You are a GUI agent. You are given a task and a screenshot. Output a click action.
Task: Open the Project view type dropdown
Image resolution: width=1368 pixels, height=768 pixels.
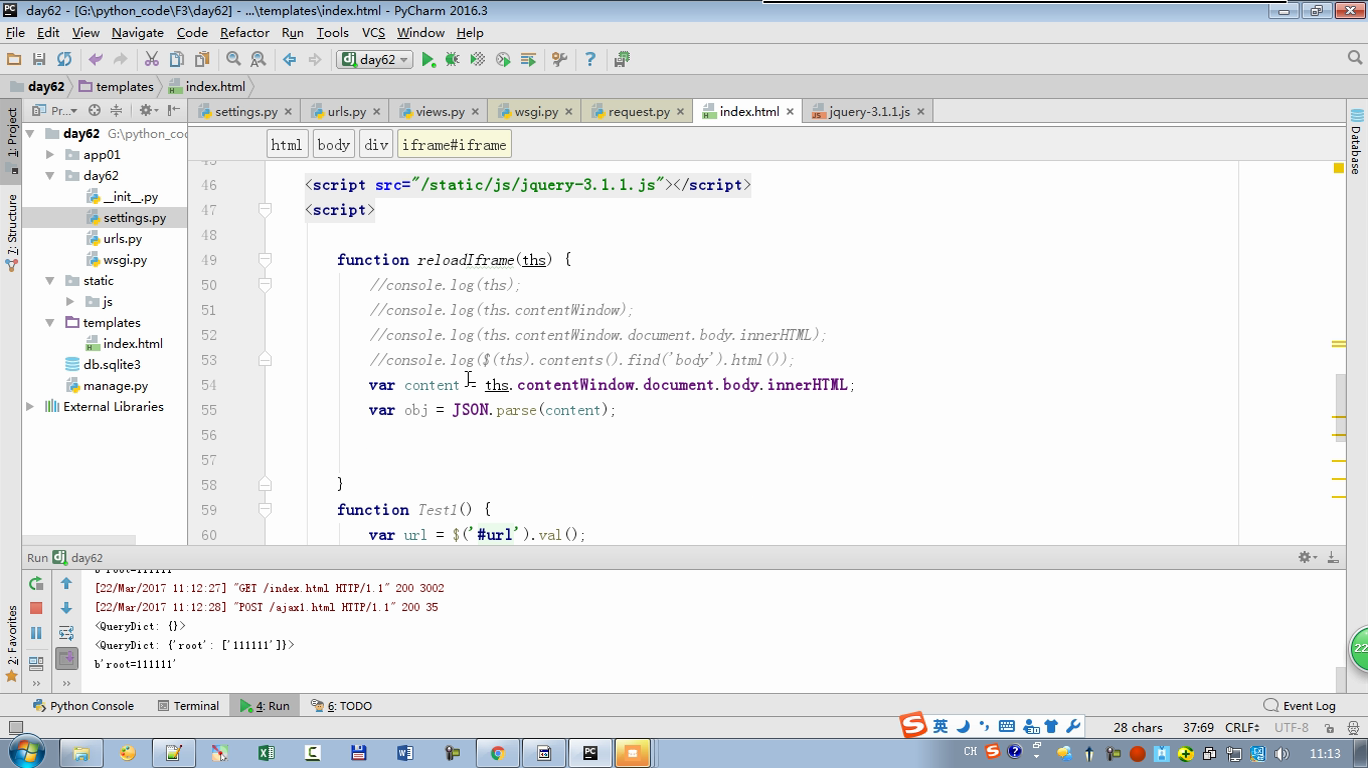click(x=54, y=111)
